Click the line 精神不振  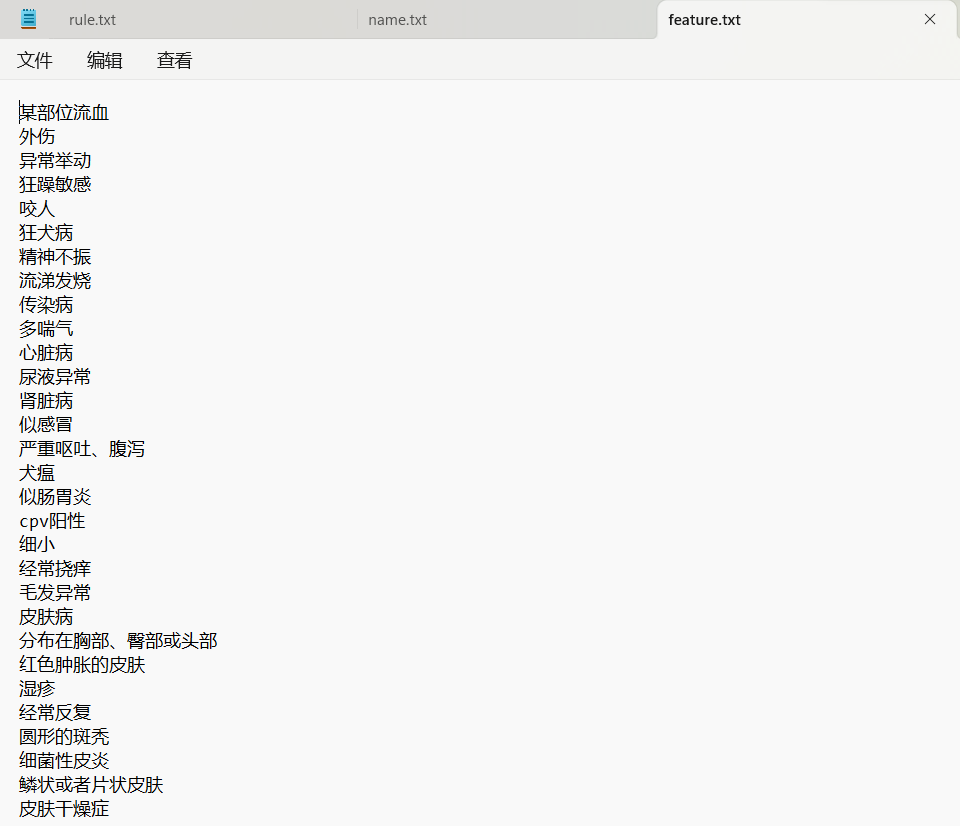coord(55,257)
